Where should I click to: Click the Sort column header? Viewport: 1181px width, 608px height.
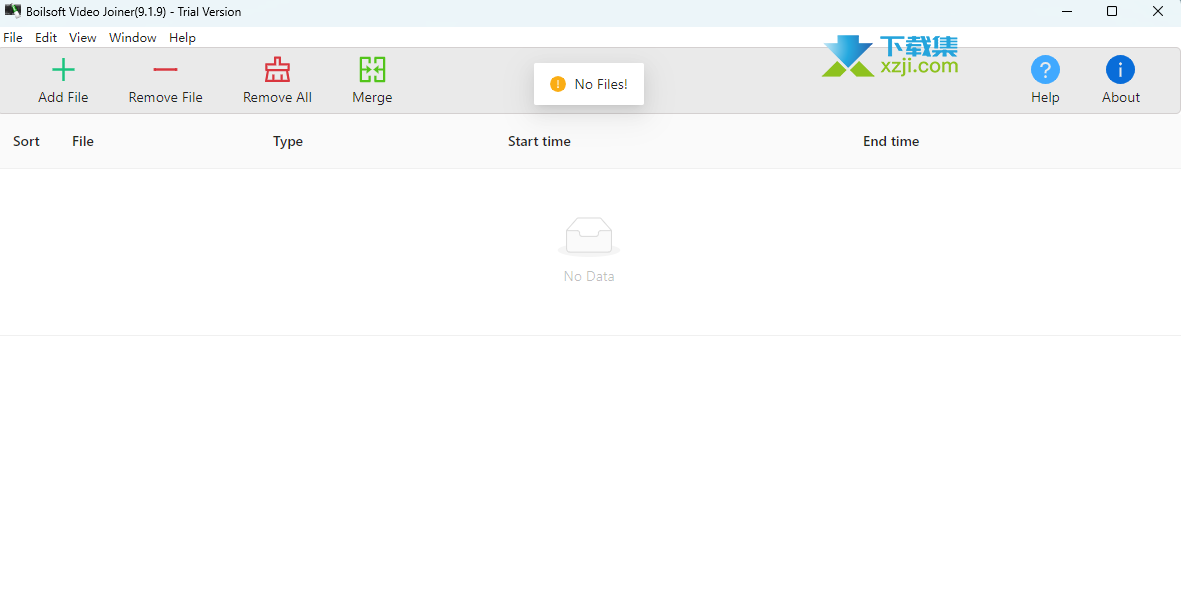pyautogui.click(x=26, y=142)
